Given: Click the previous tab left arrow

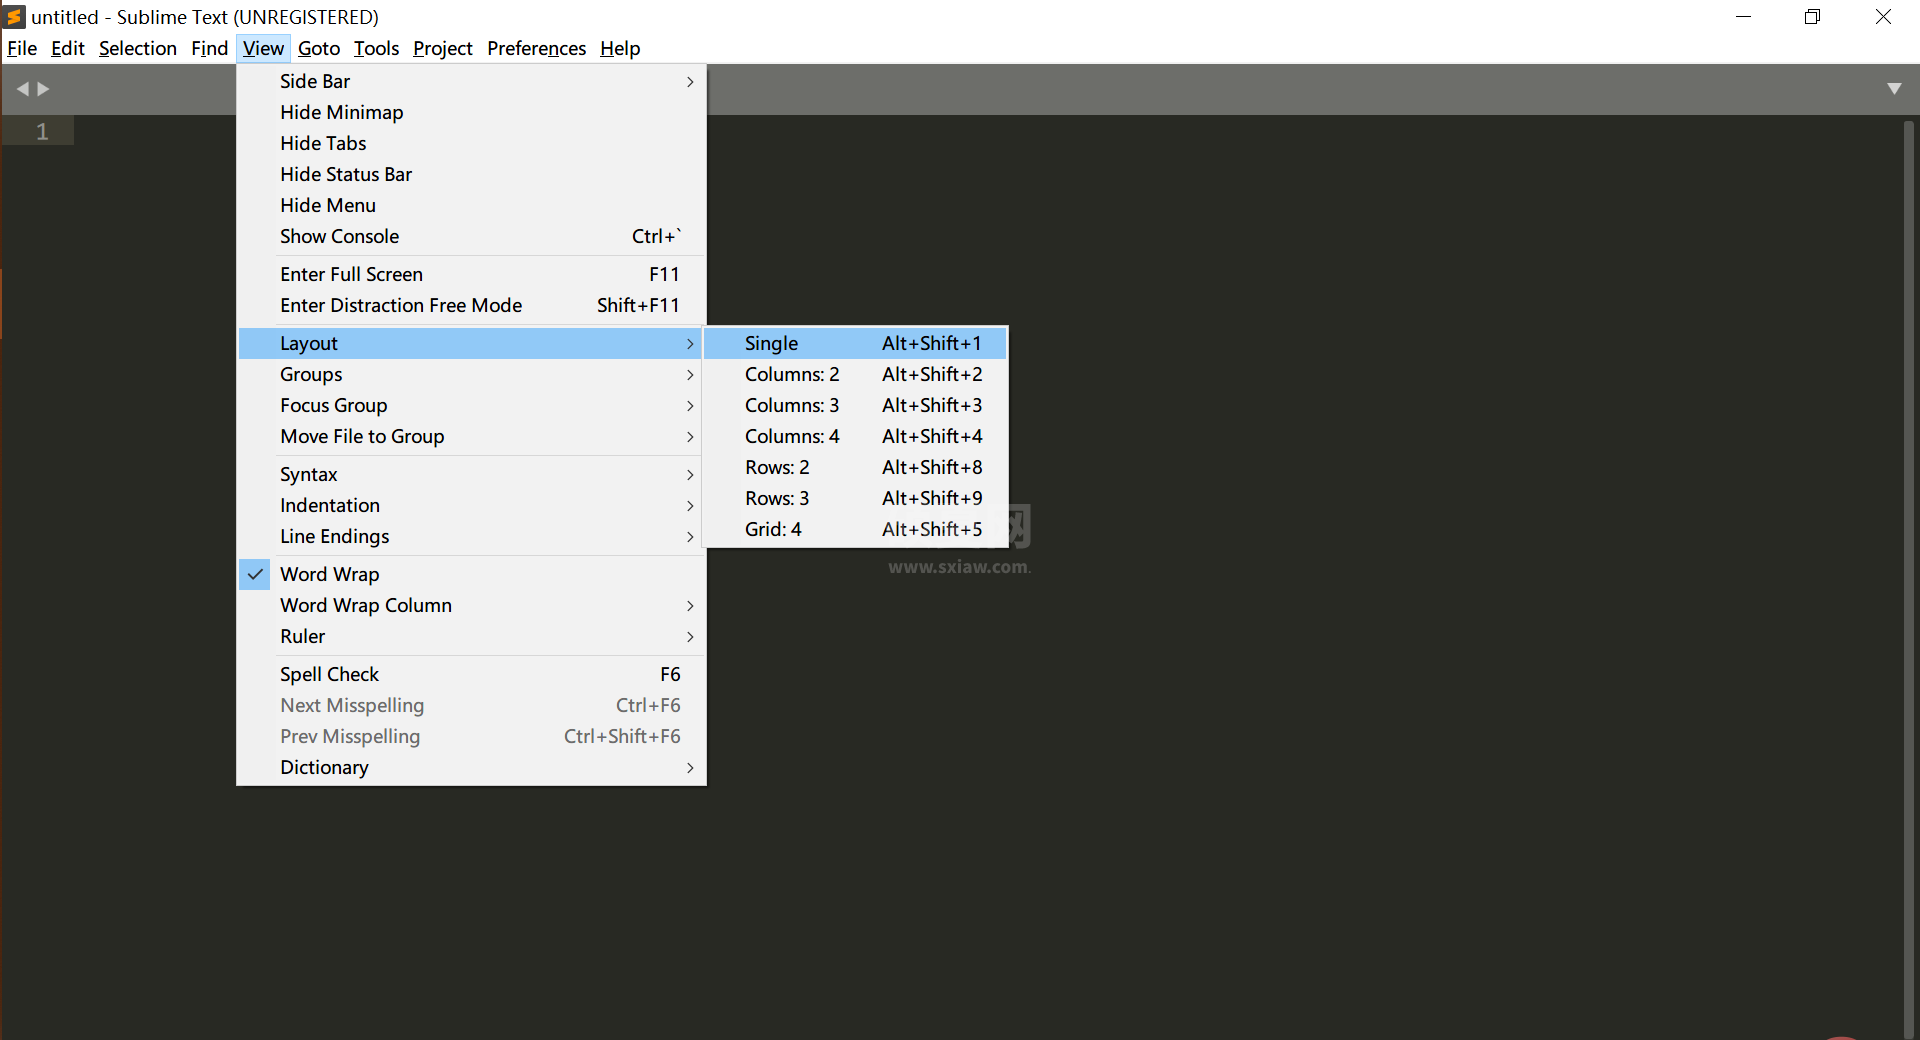Looking at the screenshot, I should click(x=22, y=89).
